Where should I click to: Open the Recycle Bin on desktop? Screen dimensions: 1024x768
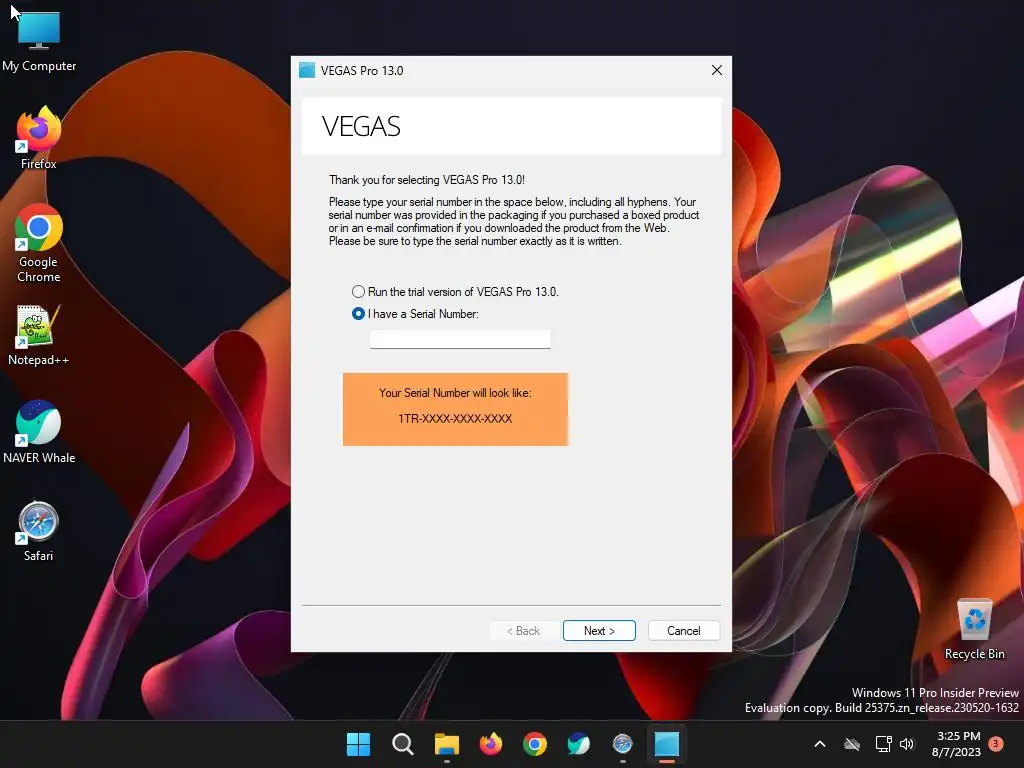(974, 628)
